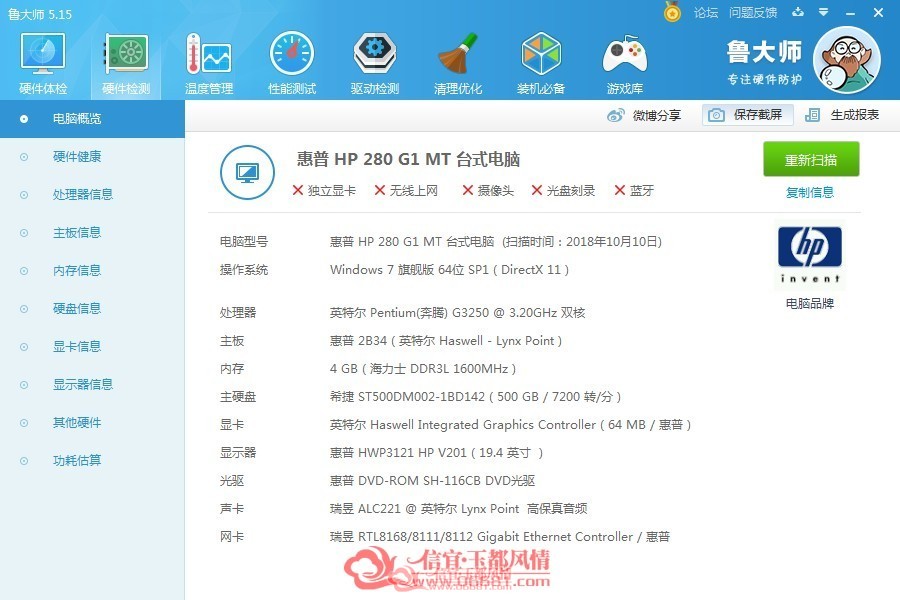Click the Windows 7 旗舰版 operating system text
The height and width of the screenshot is (600, 900).
pos(449,270)
